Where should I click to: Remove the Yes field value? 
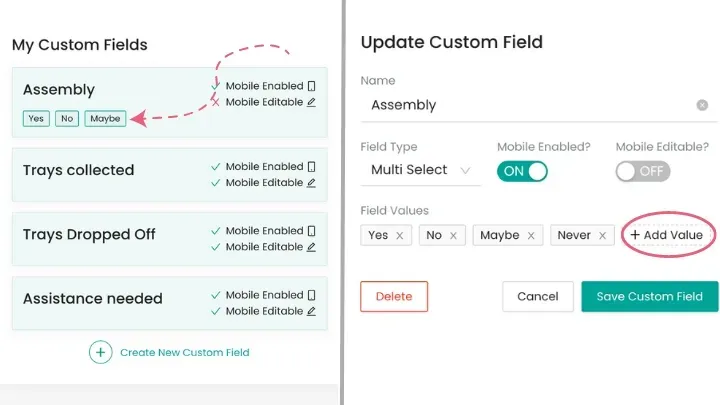click(x=400, y=236)
